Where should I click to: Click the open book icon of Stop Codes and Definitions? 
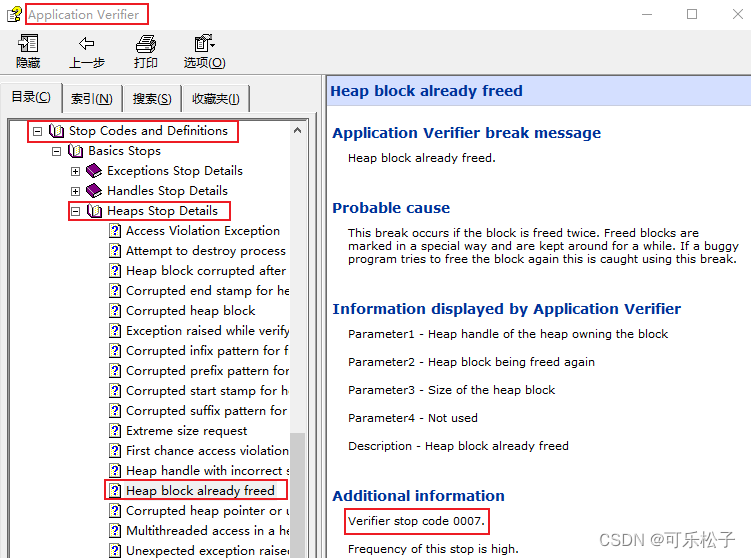coord(57,131)
